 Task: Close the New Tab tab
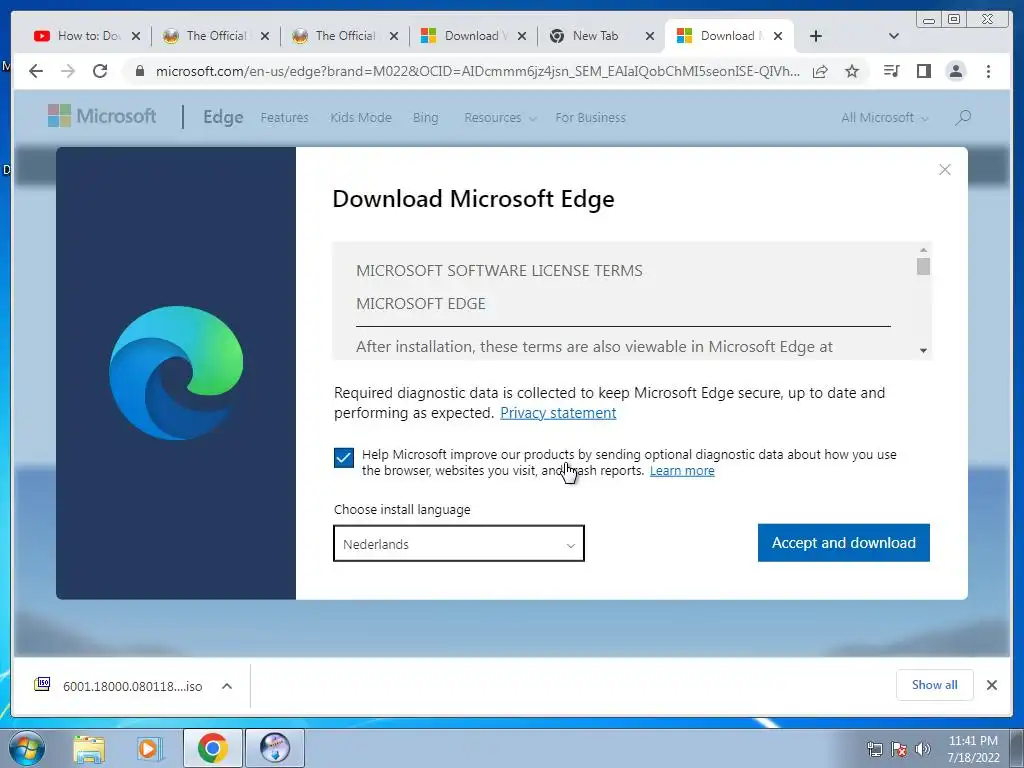click(650, 36)
